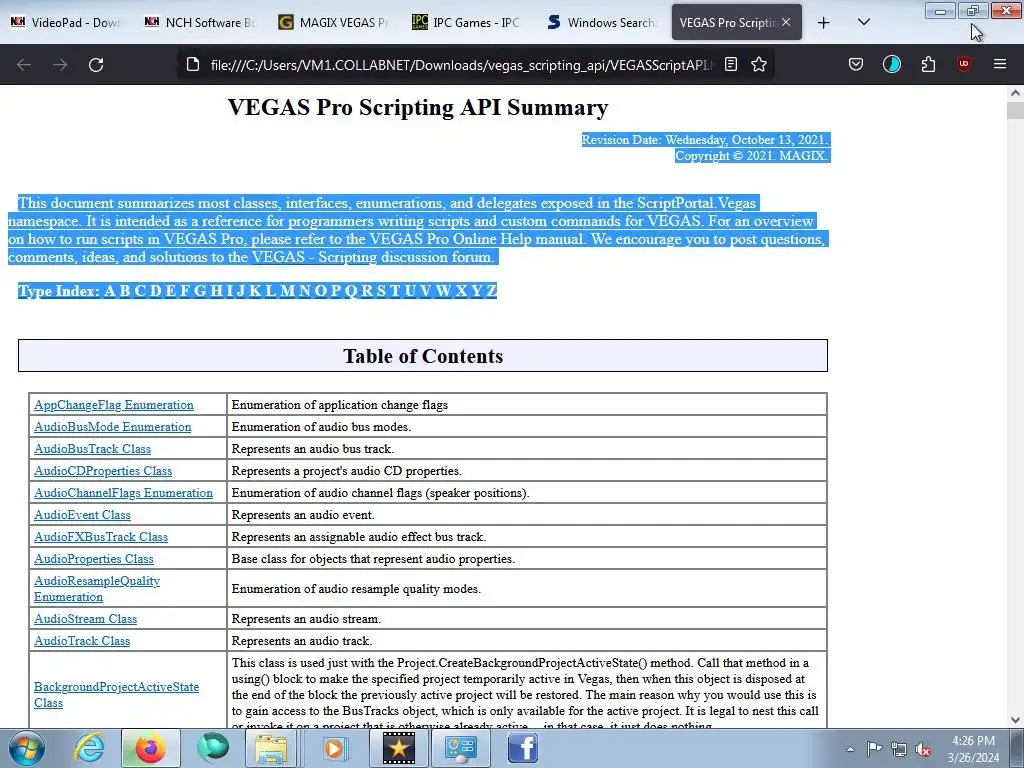This screenshot has height=768, width=1024.
Task: Open the AudioResampleQuality Enumeration link
Action: (97, 589)
